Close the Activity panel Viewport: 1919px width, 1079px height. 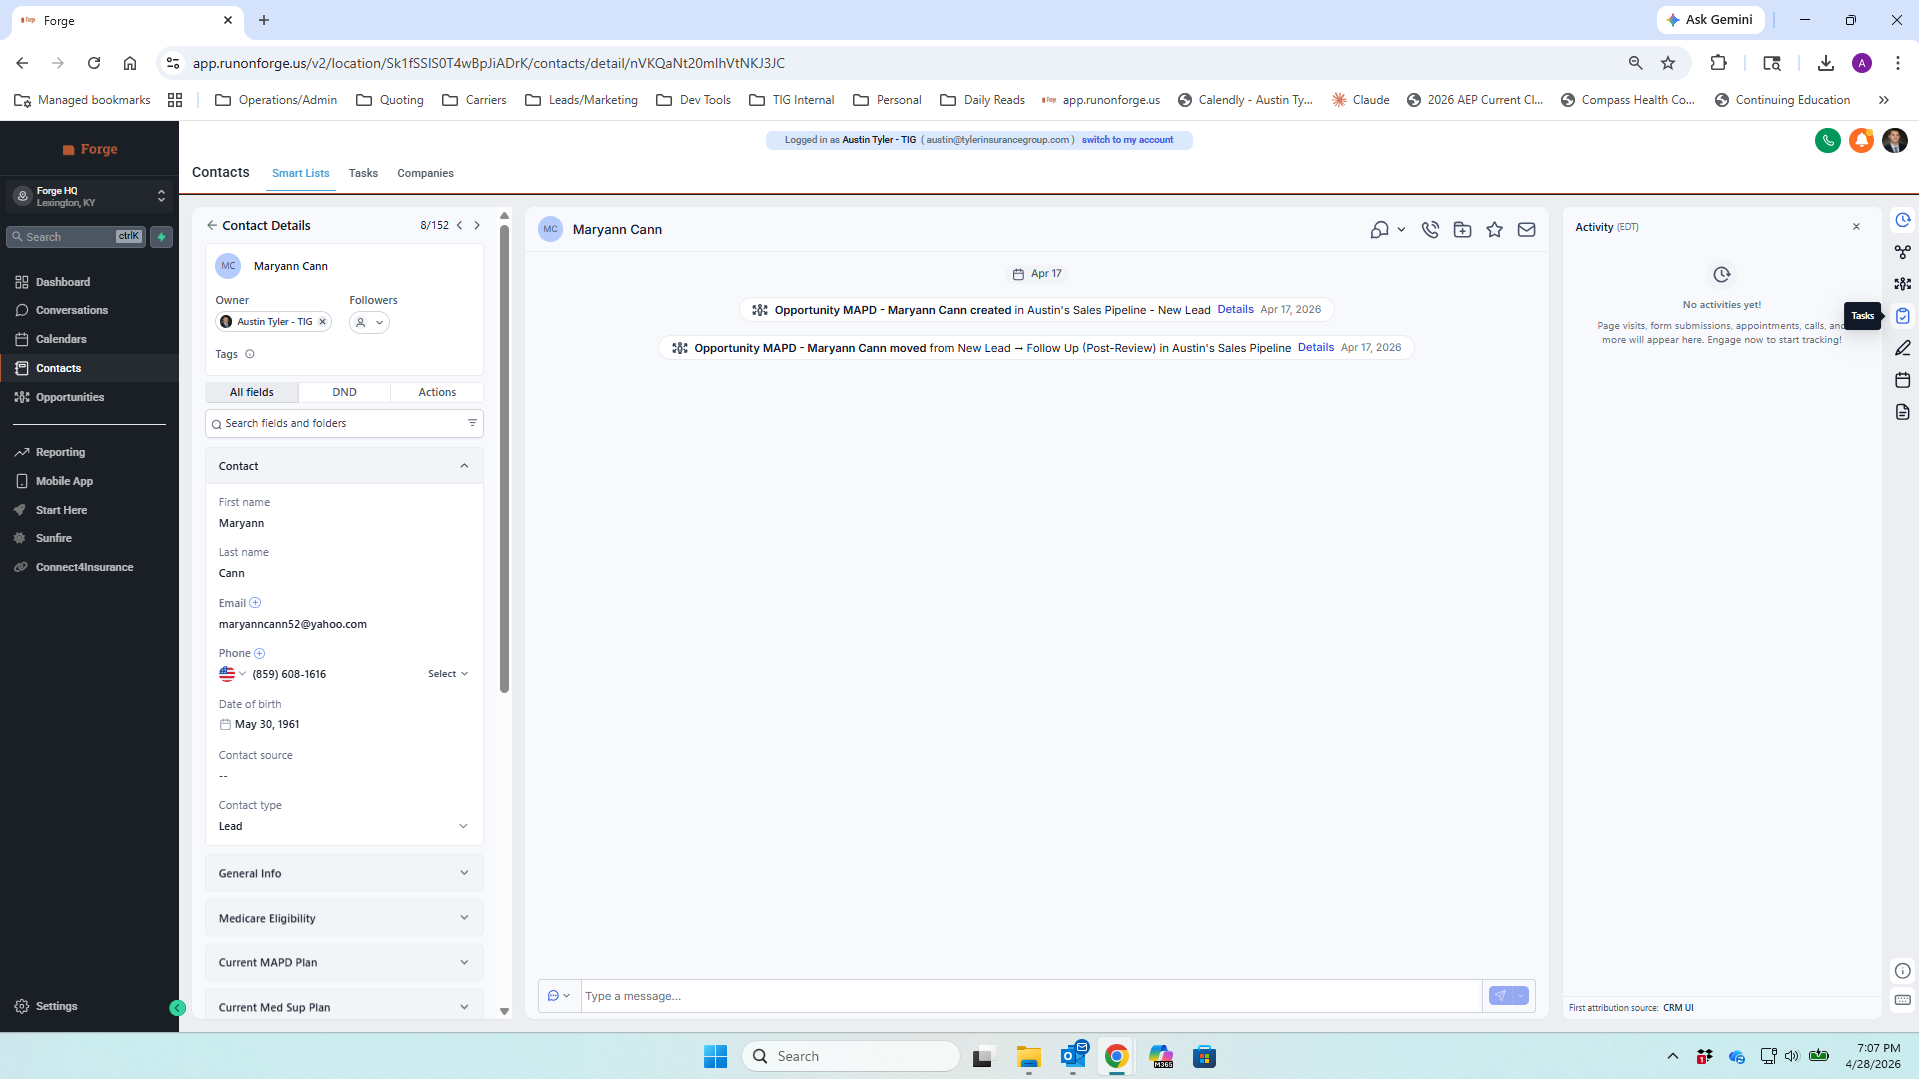point(1856,227)
